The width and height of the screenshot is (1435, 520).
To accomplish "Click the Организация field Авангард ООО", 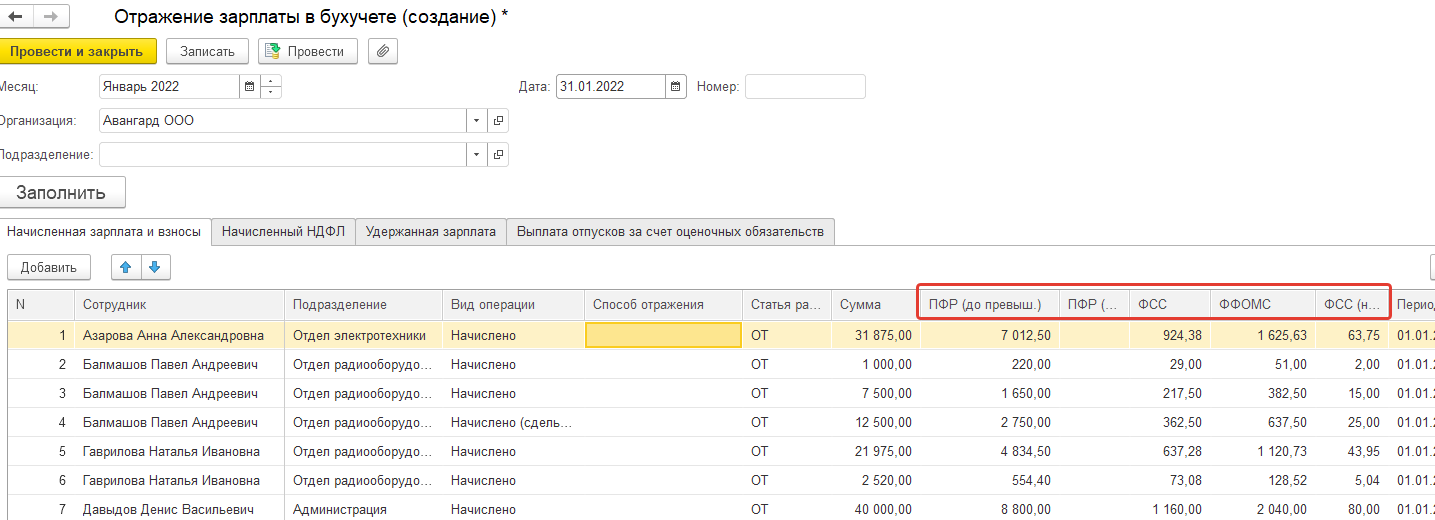I will point(283,121).
